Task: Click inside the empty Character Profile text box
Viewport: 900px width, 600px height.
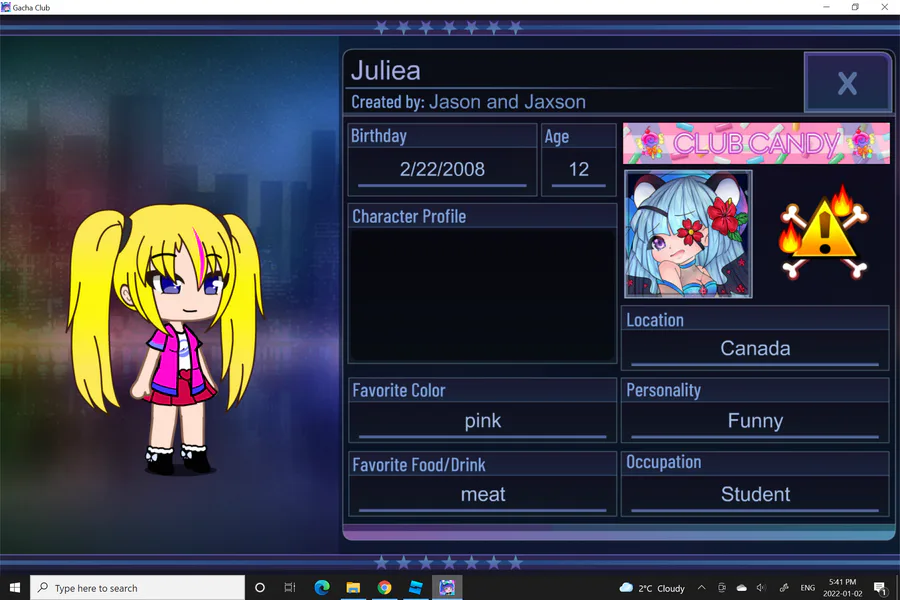Action: [x=482, y=295]
